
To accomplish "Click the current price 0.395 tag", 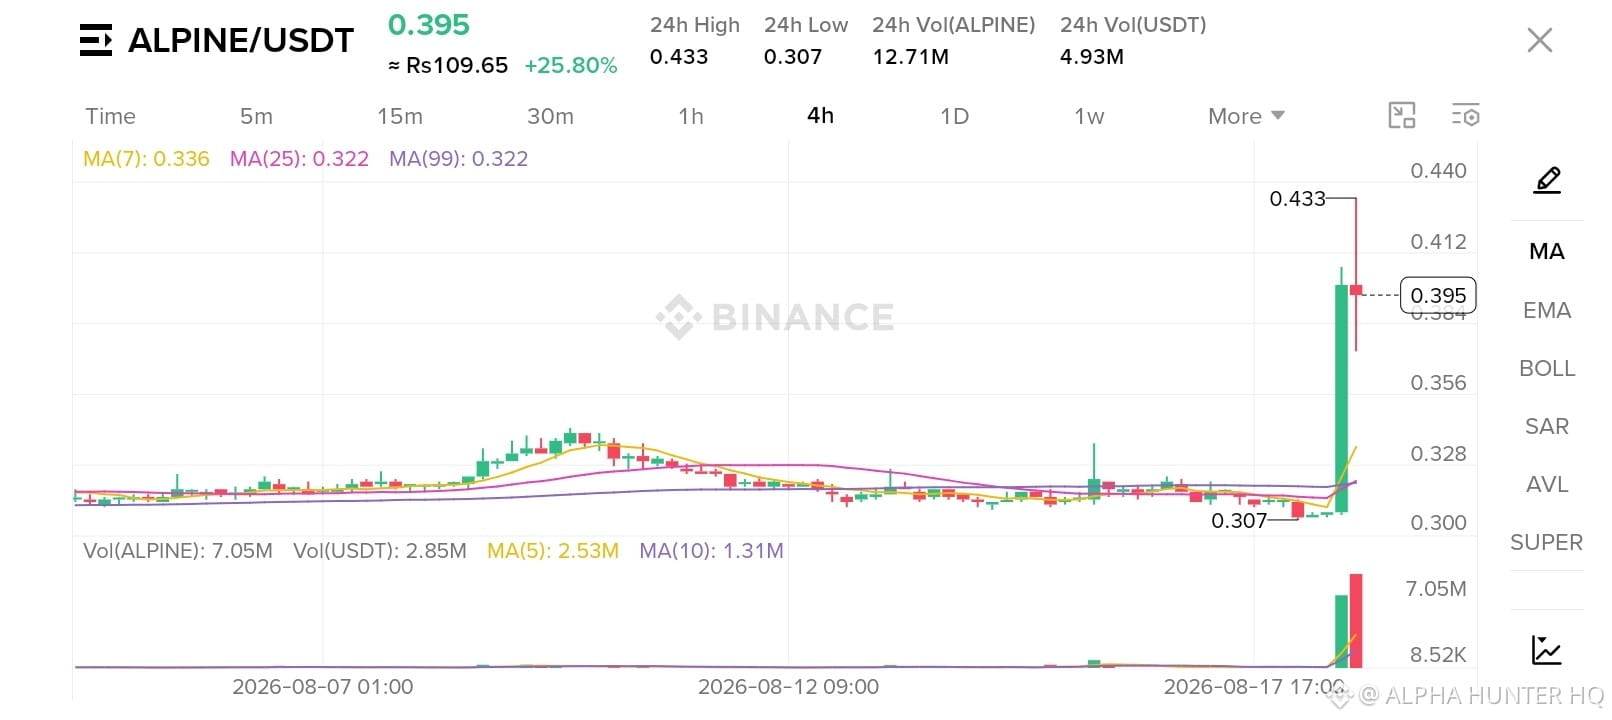I will [x=1438, y=295].
